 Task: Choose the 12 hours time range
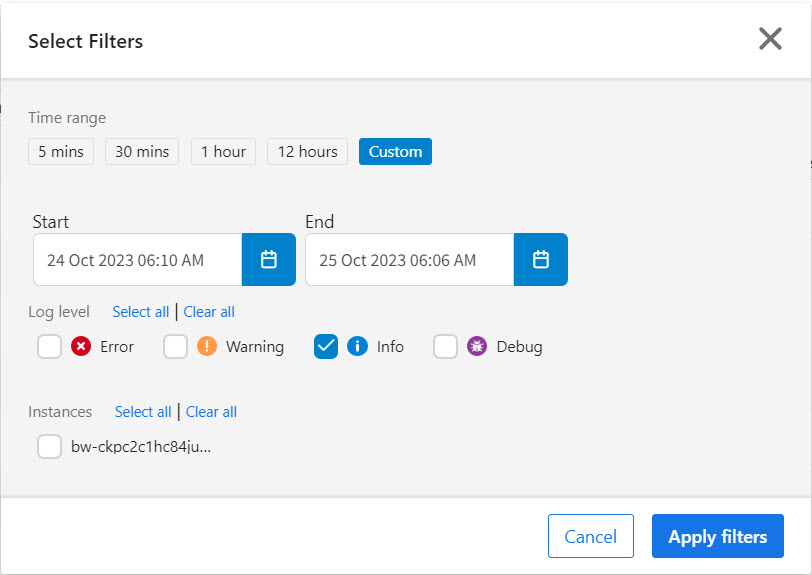point(307,152)
